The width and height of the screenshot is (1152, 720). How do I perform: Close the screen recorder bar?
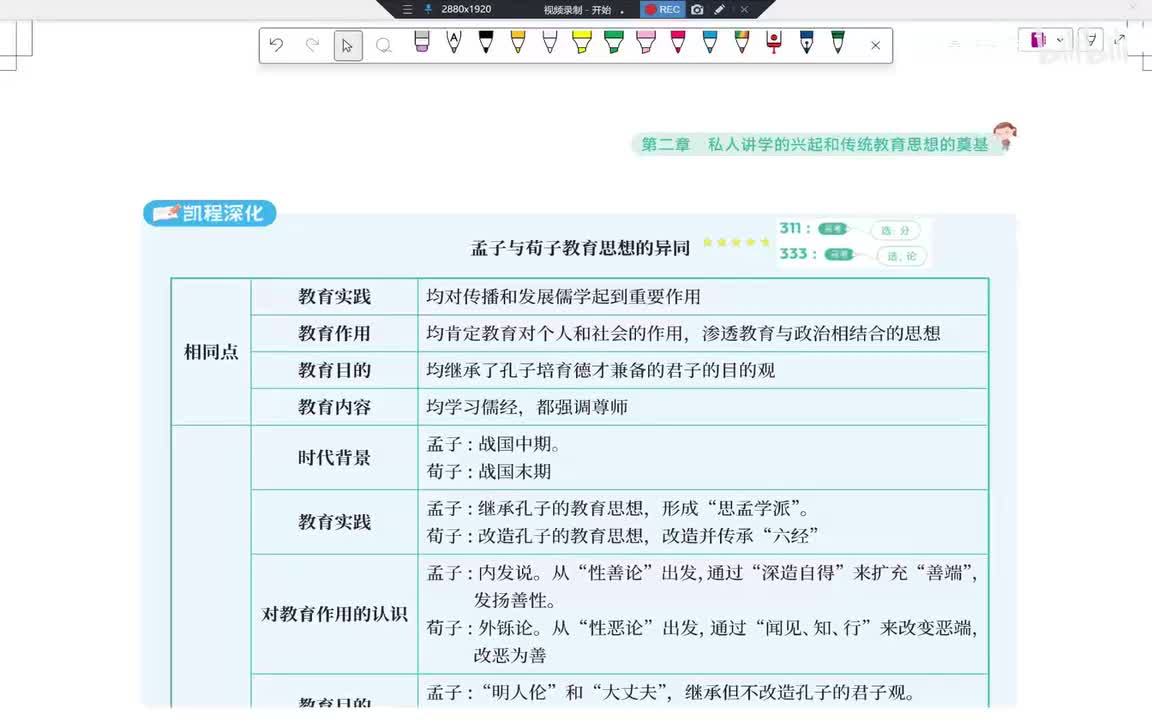pos(744,10)
